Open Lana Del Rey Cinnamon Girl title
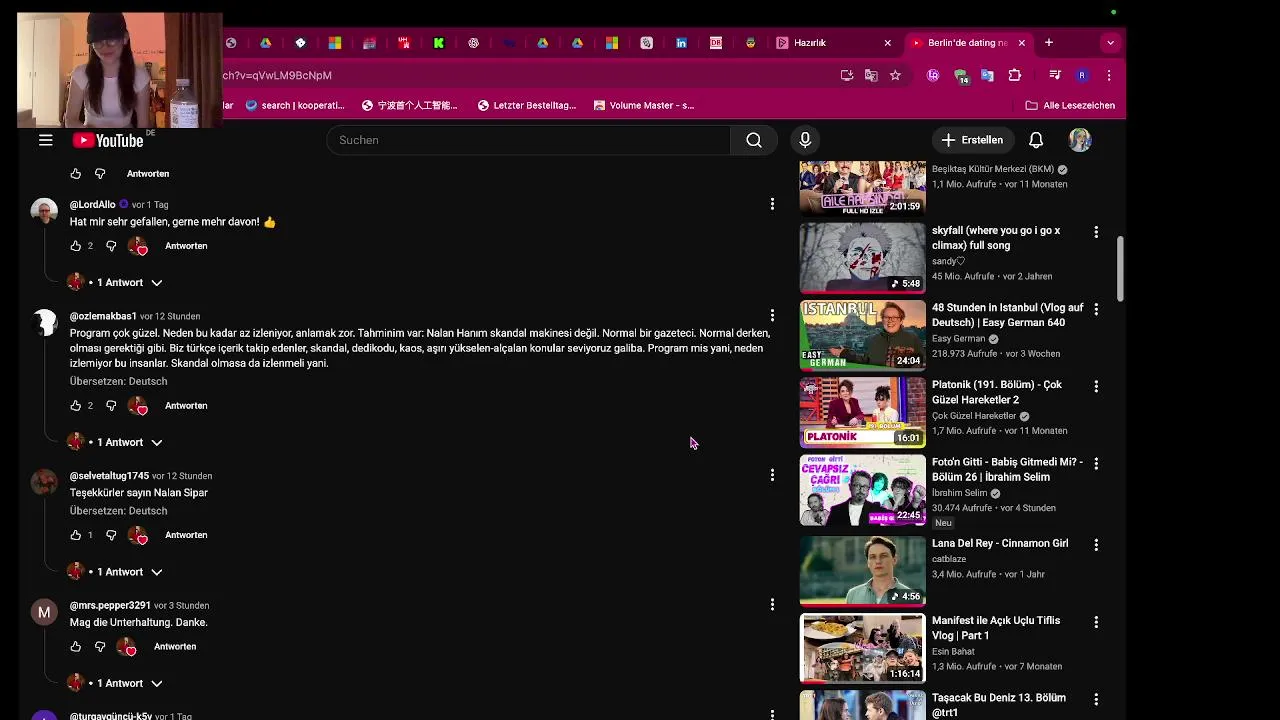Image resolution: width=1280 pixels, height=720 pixels. 1000,544
